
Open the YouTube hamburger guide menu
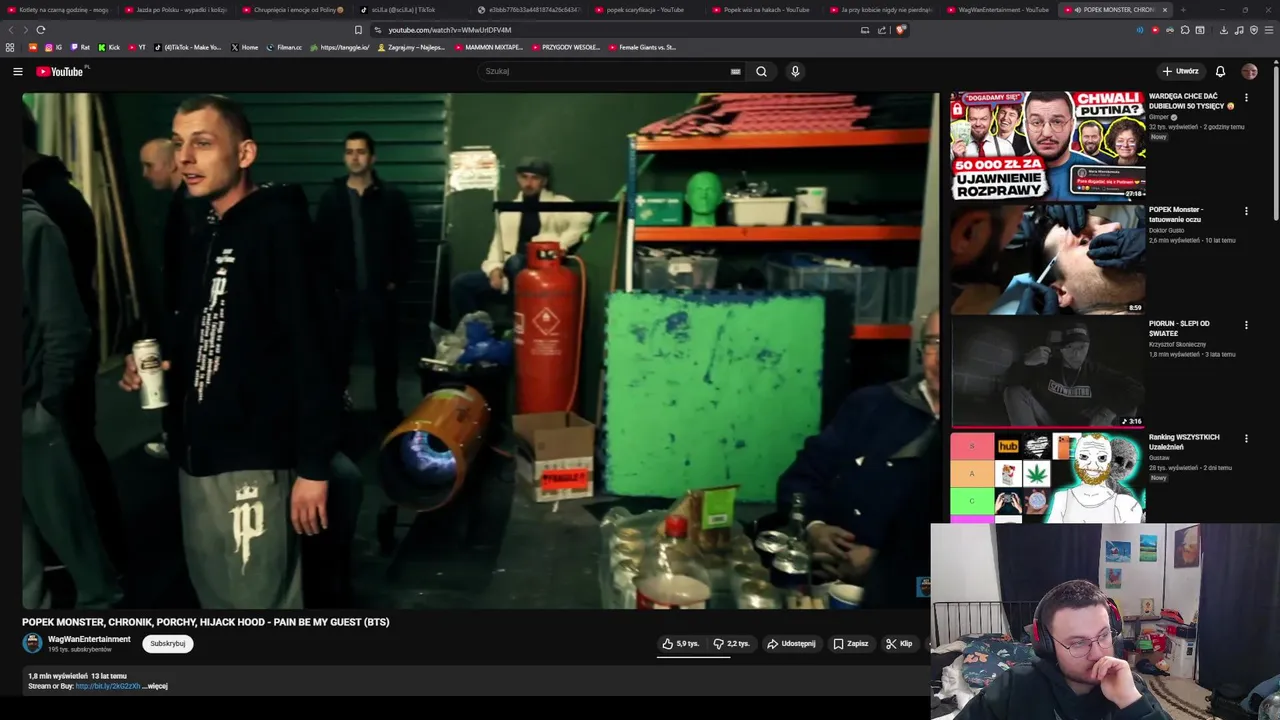(x=17, y=71)
